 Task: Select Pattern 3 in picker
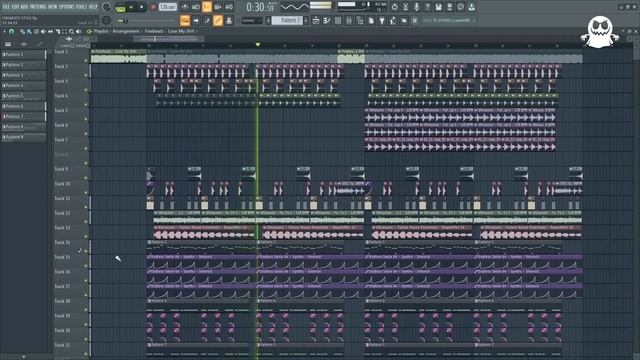[23, 75]
